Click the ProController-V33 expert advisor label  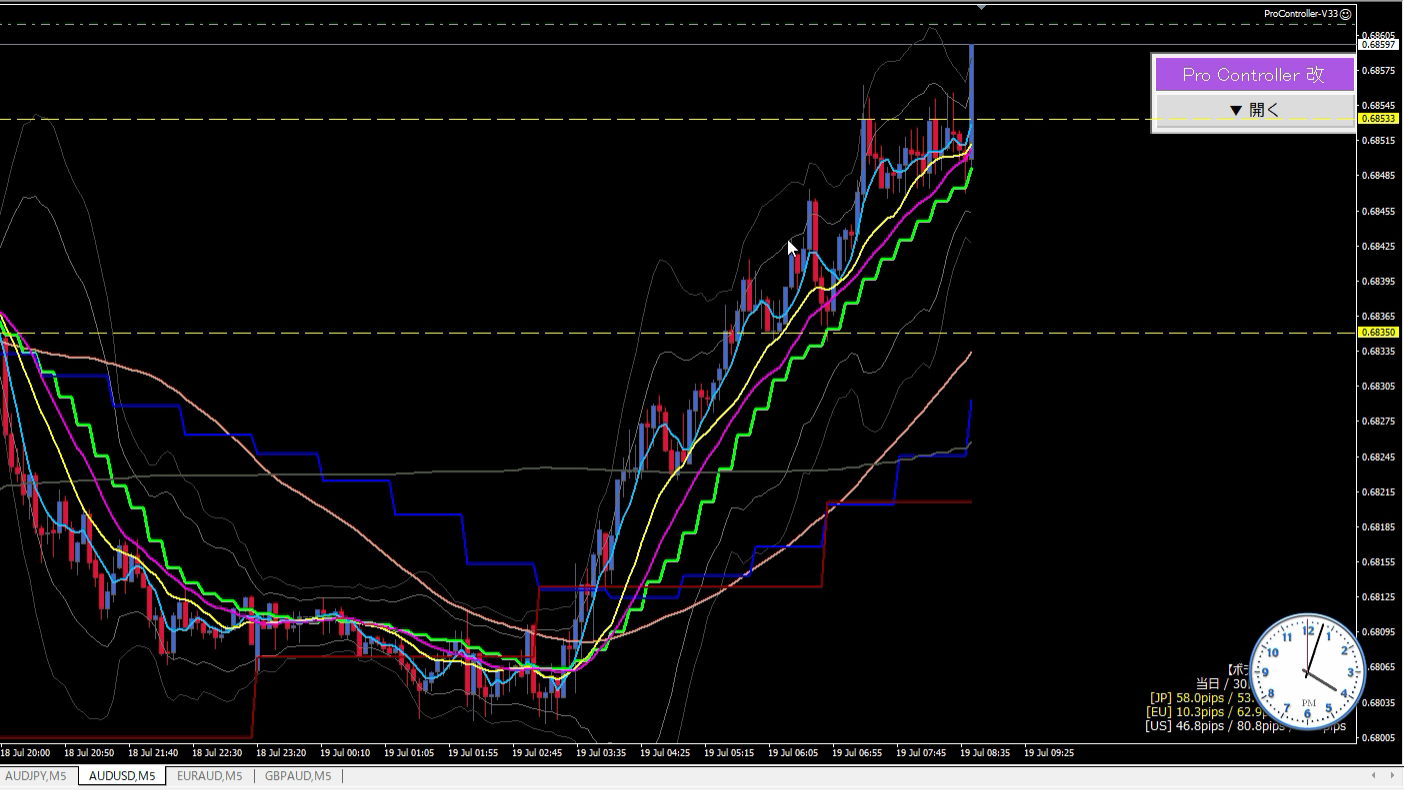pyautogui.click(x=1300, y=14)
